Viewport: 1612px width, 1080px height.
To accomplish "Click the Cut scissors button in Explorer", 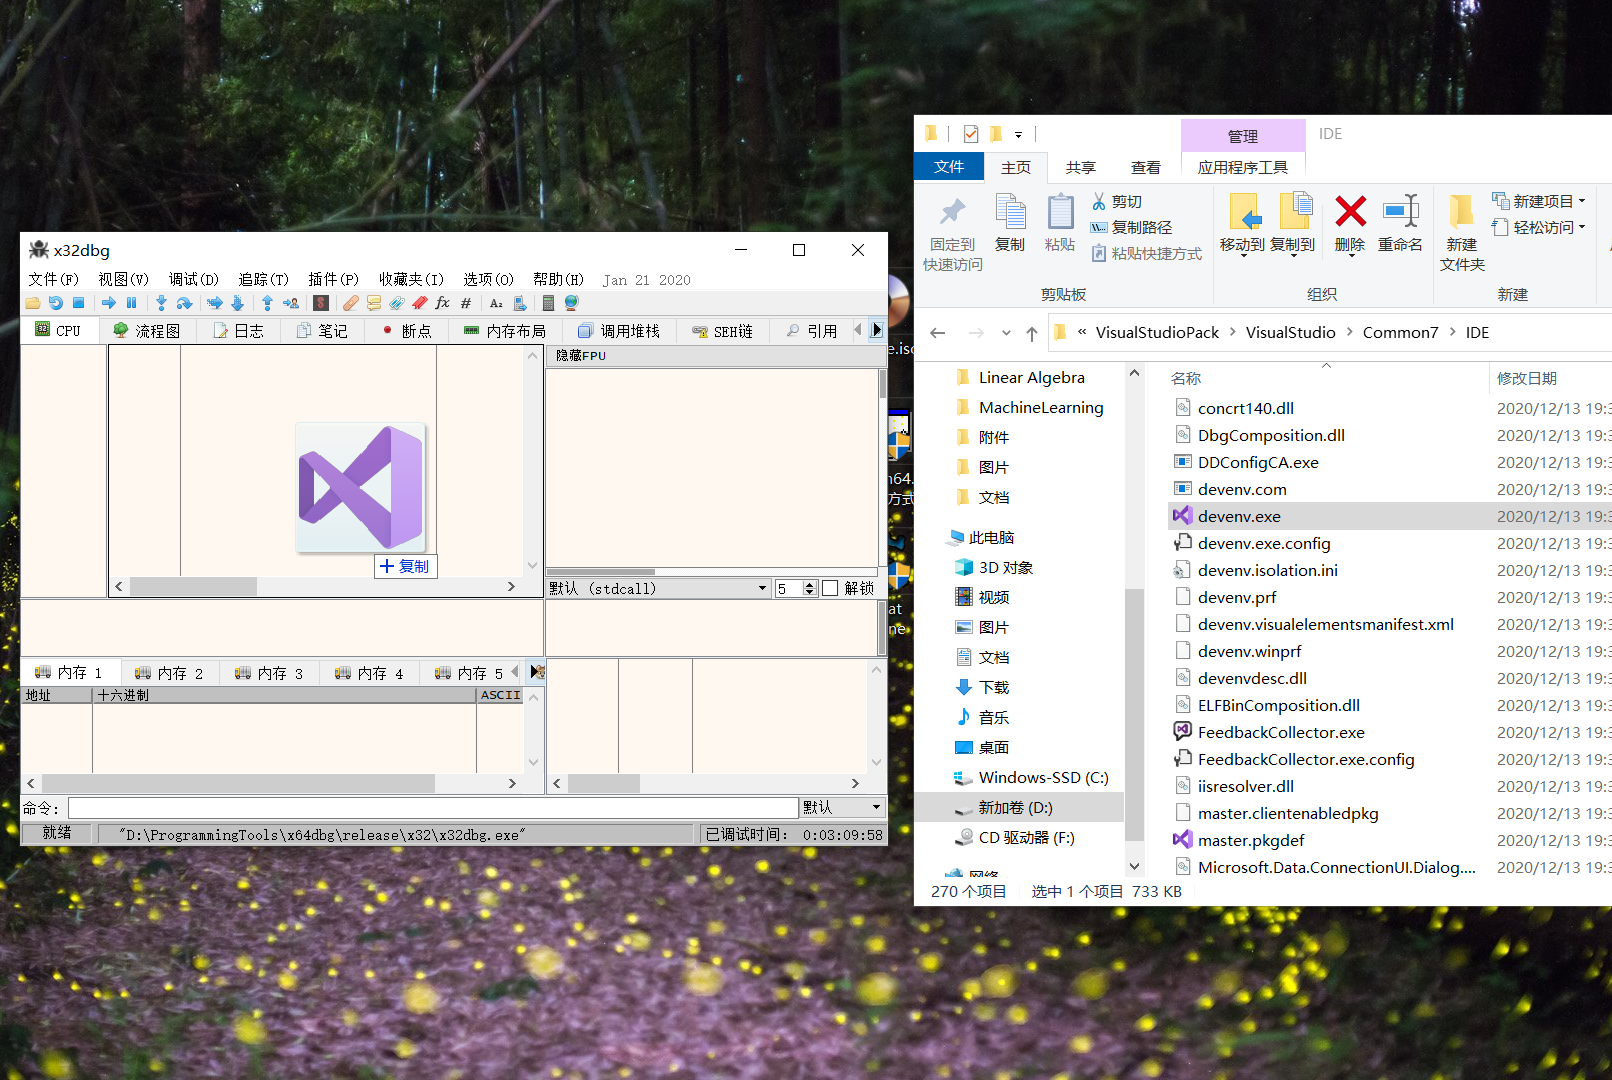I will (1117, 201).
